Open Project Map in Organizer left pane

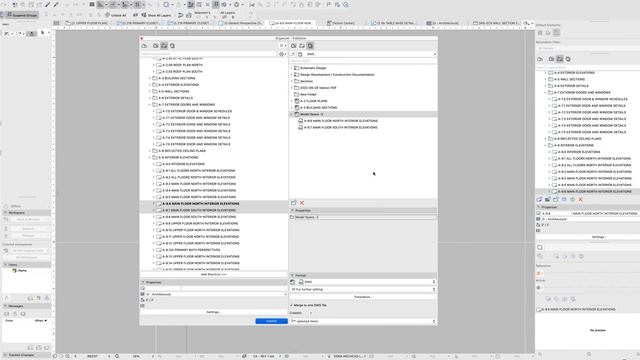(144, 46)
